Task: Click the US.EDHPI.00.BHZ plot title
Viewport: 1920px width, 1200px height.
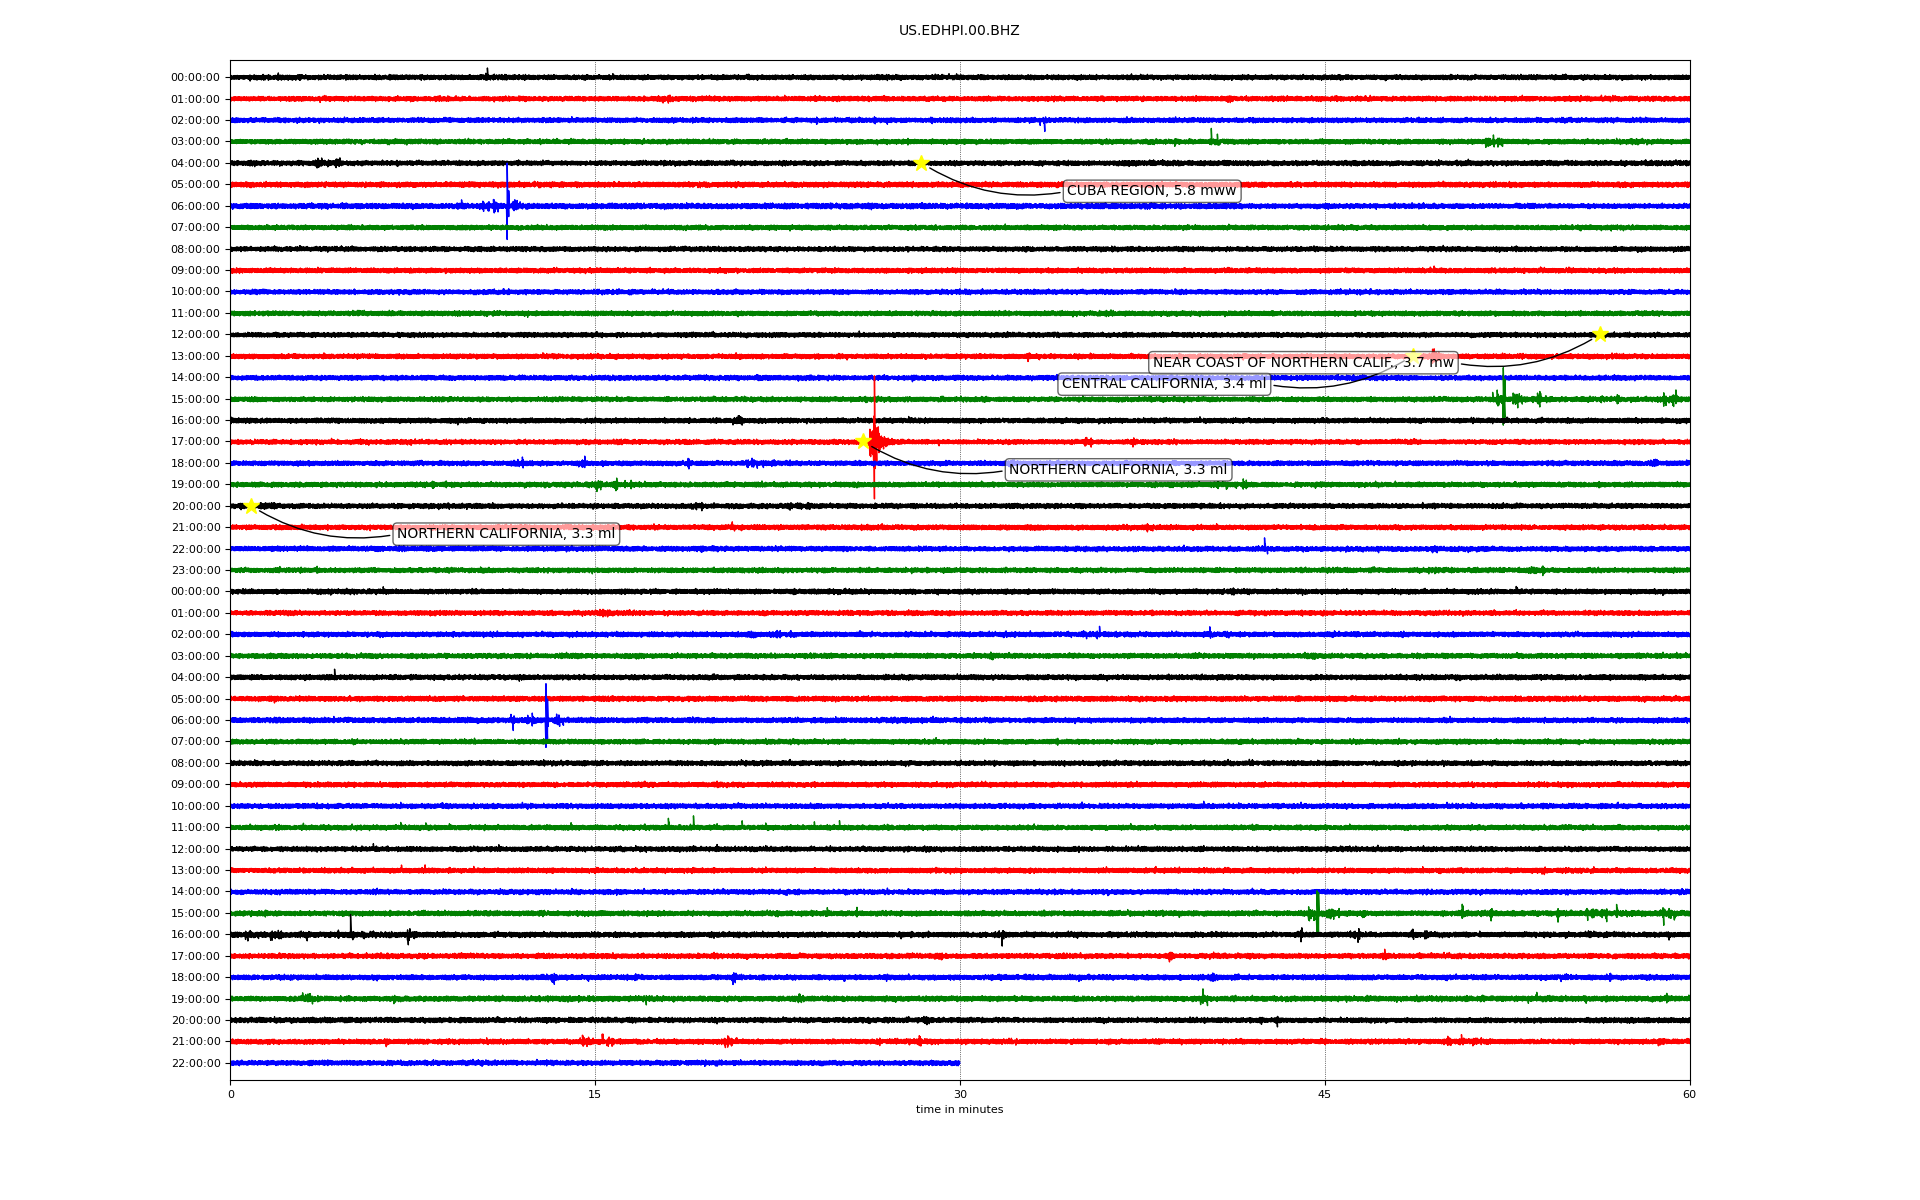Action: [x=959, y=31]
